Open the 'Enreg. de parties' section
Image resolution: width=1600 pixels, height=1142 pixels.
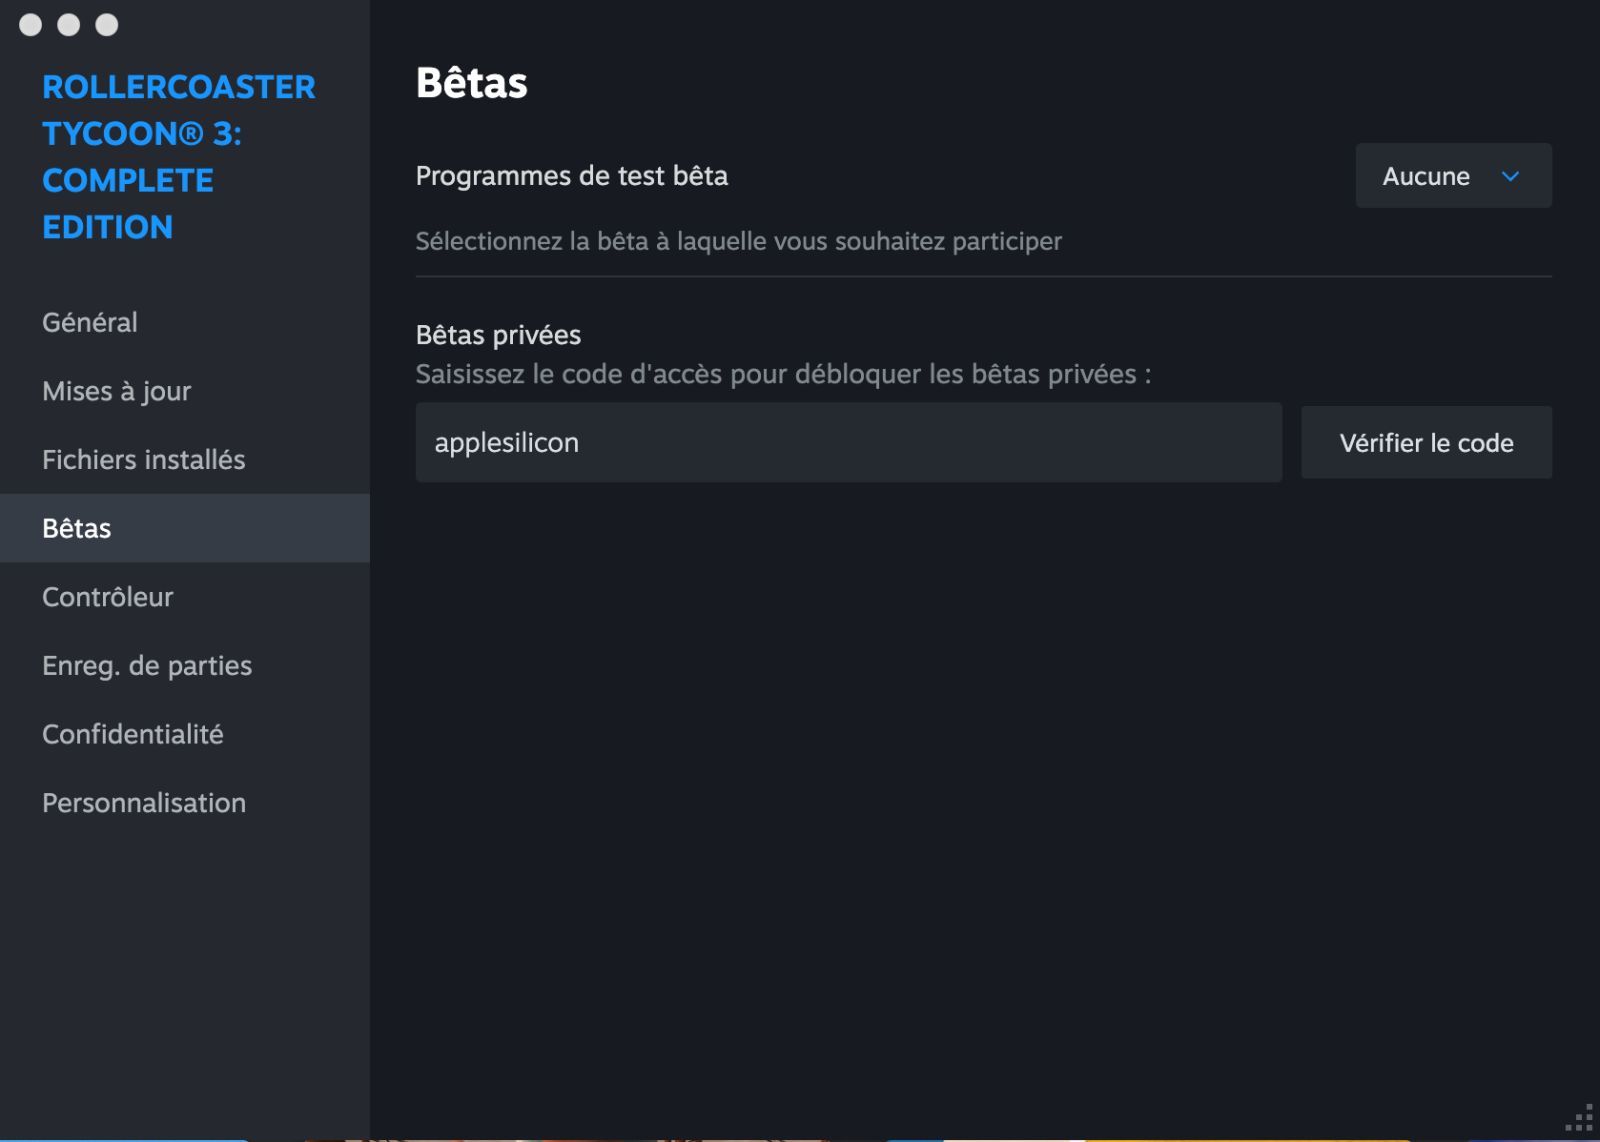(x=146, y=665)
